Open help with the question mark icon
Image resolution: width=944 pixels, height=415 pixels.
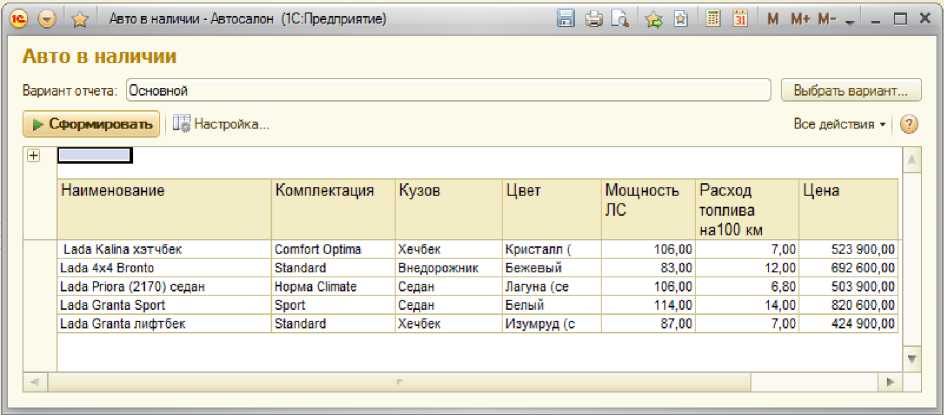click(x=909, y=125)
